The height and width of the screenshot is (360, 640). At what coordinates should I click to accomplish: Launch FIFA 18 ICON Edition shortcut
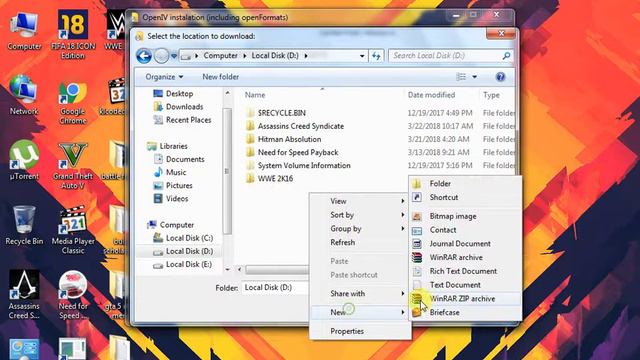pos(73,34)
